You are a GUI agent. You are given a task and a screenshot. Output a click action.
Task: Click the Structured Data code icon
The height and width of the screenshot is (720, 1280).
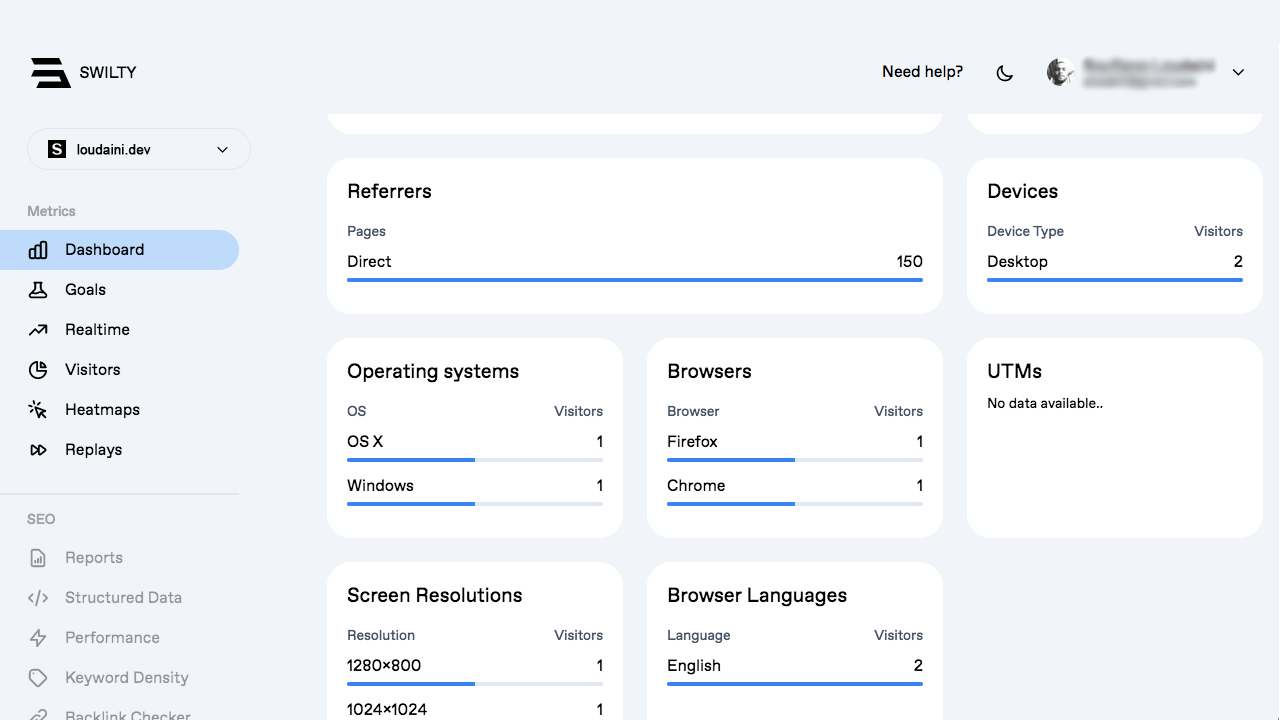[x=38, y=598]
